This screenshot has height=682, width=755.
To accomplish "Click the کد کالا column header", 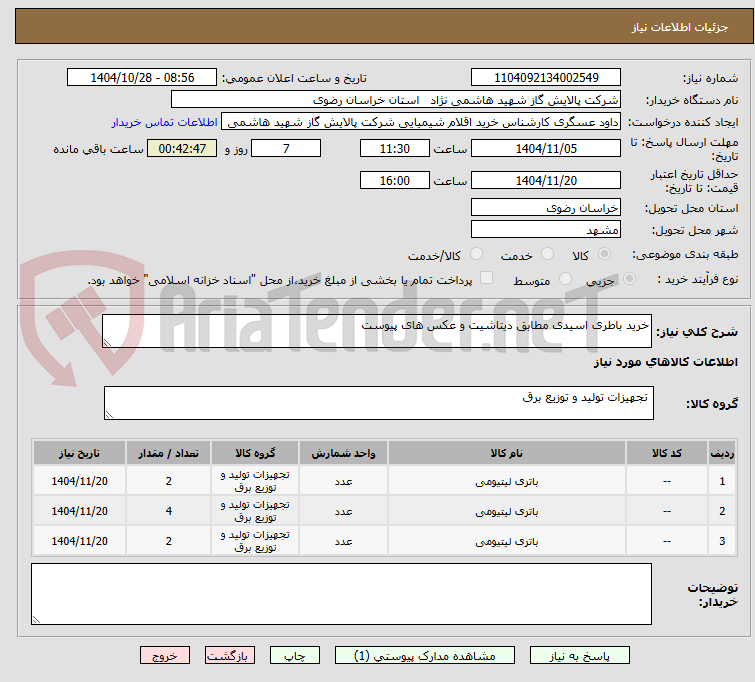I will click(667, 453).
